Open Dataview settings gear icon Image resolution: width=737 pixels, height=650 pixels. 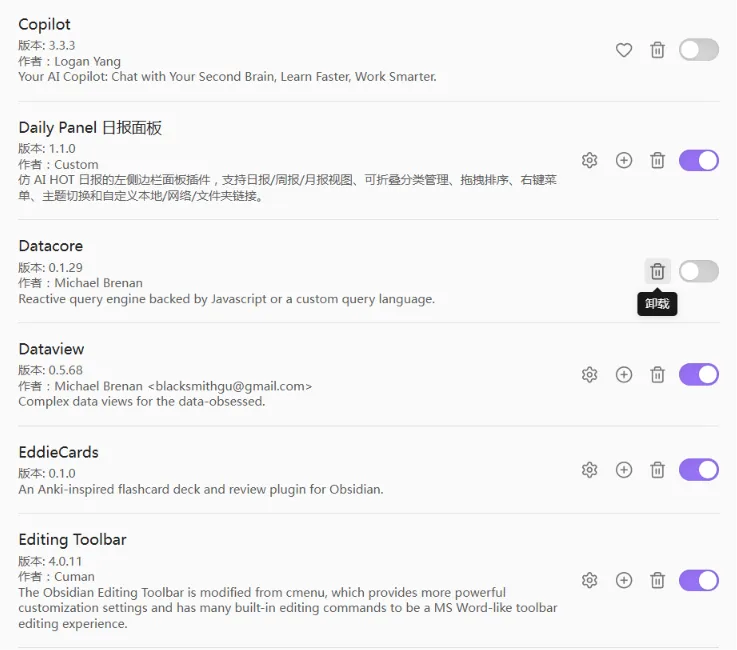589,375
